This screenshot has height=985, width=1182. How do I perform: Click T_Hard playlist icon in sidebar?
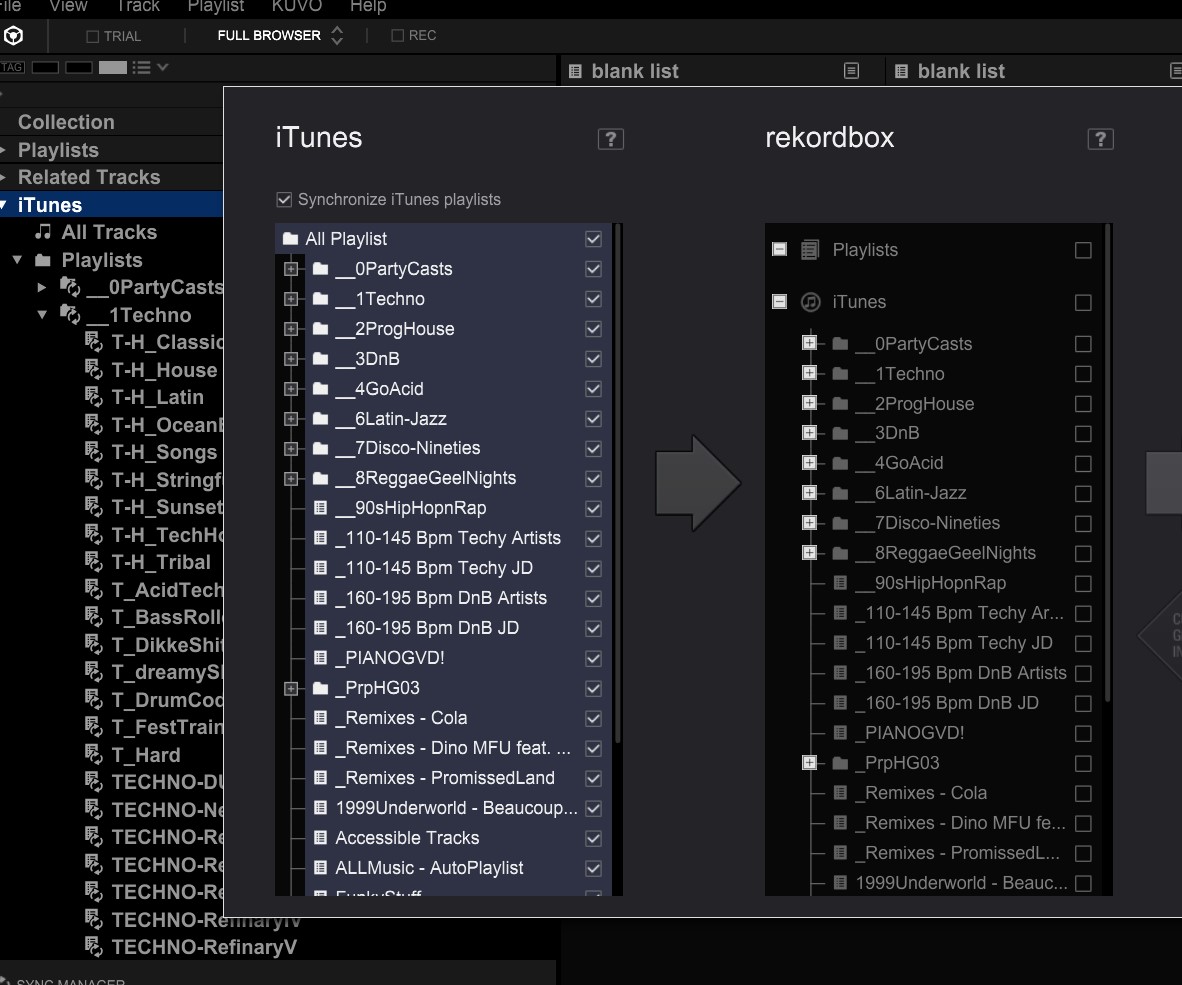[x=93, y=754]
